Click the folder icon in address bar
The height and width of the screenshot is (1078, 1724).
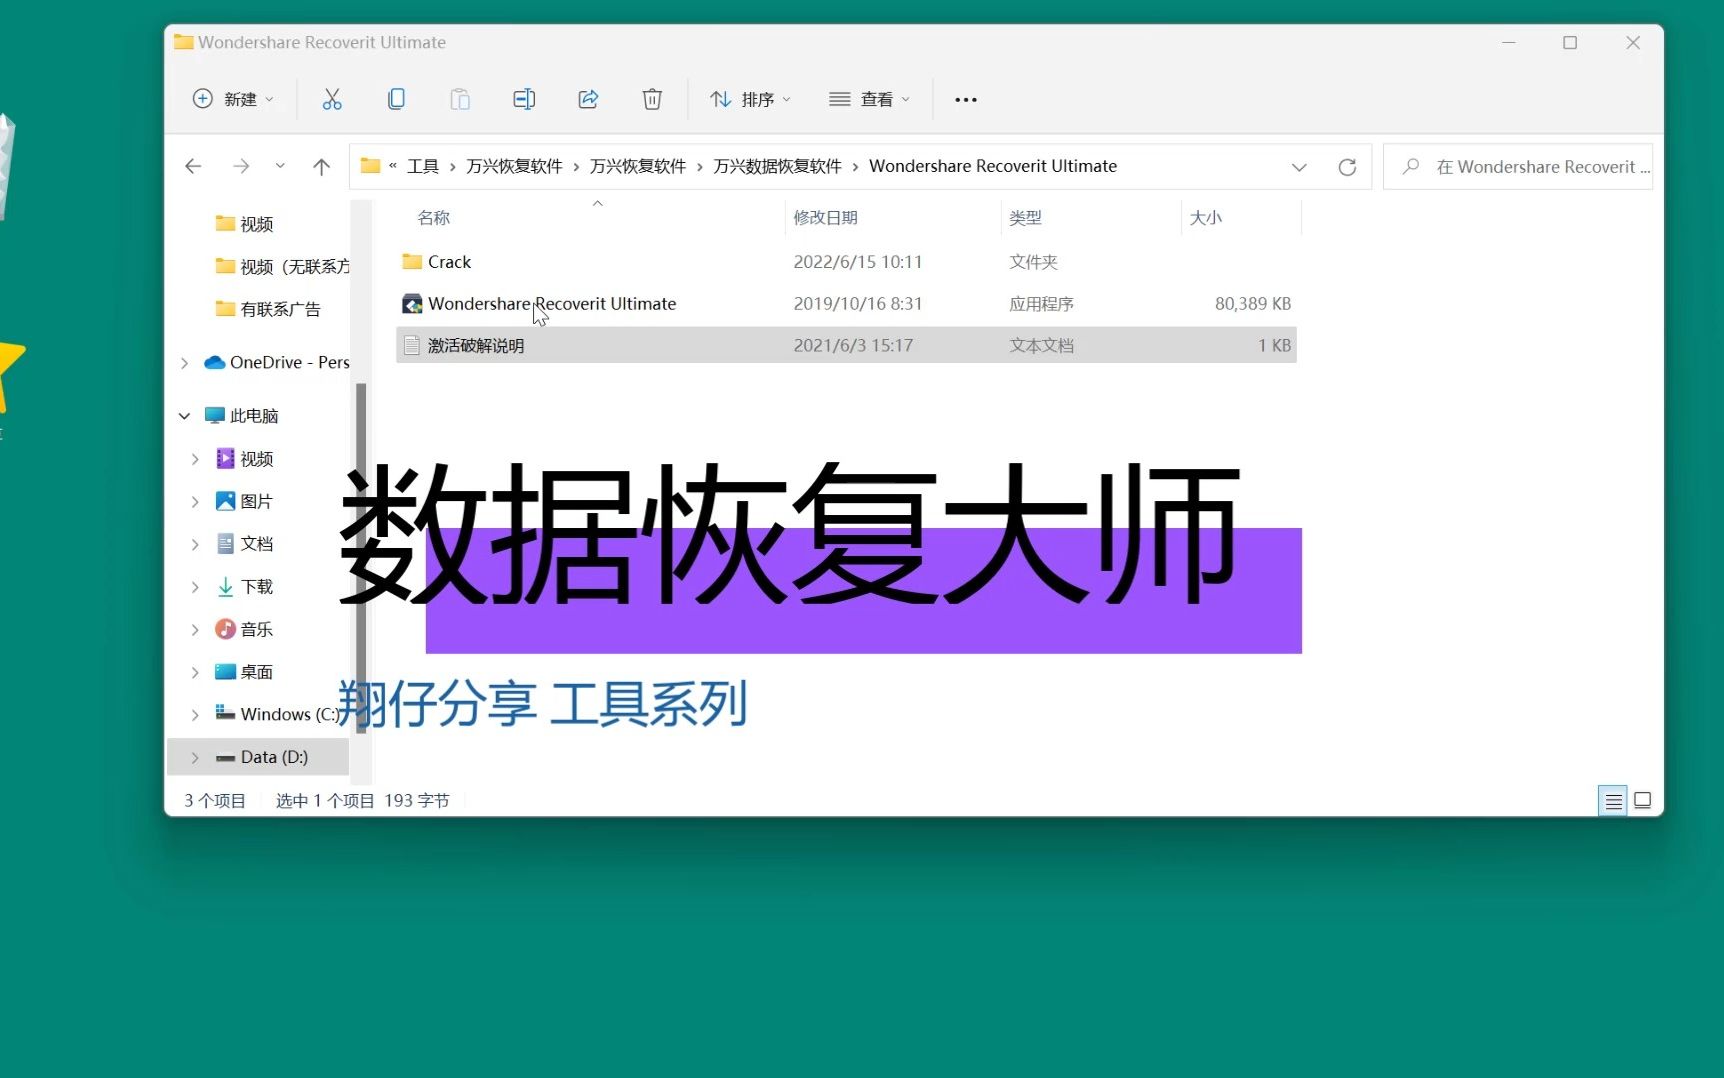pyautogui.click(x=371, y=166)
